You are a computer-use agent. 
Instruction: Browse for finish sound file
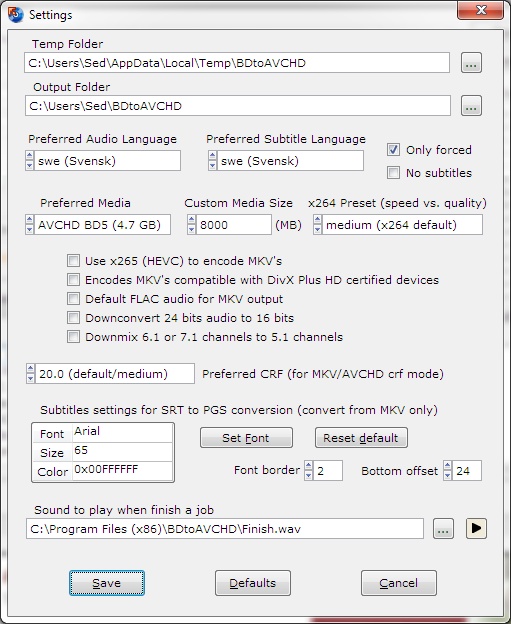(443, 529)
